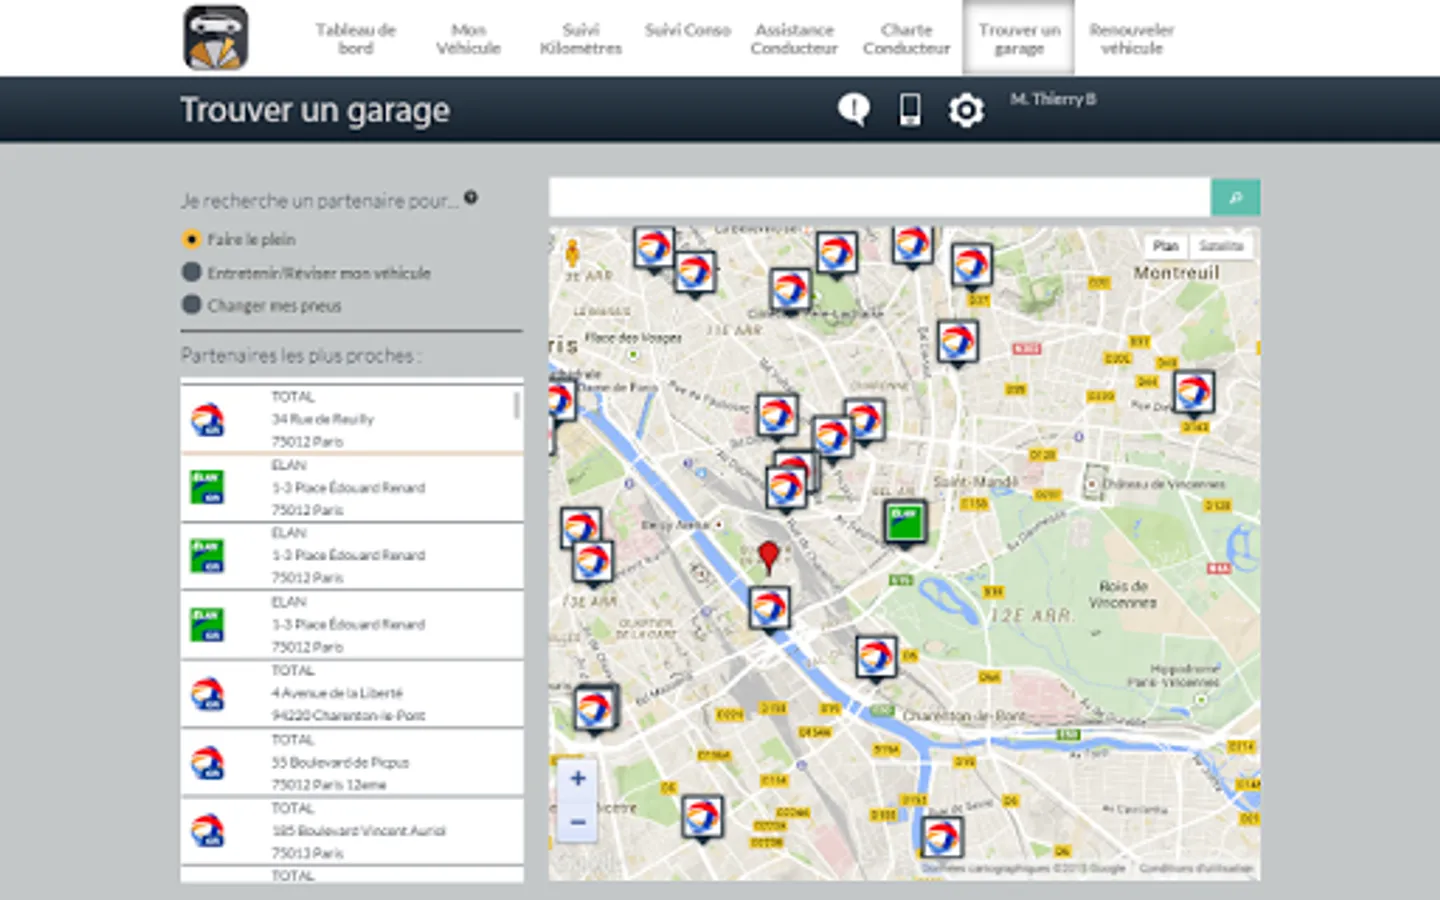
Task: Open the Assistance Conducteur page
Action: coord(794,38)
